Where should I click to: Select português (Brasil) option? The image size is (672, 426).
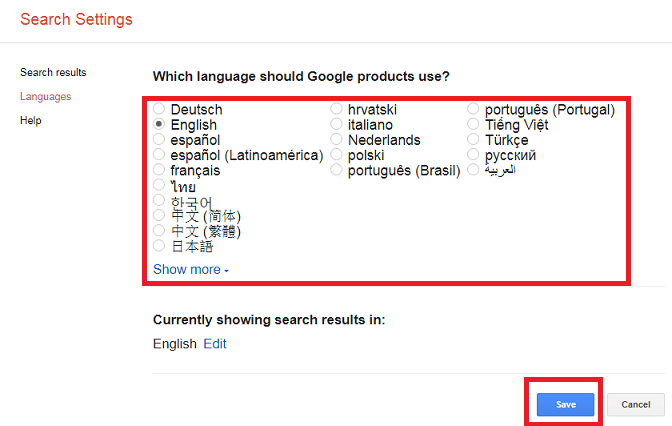(337, 171)
